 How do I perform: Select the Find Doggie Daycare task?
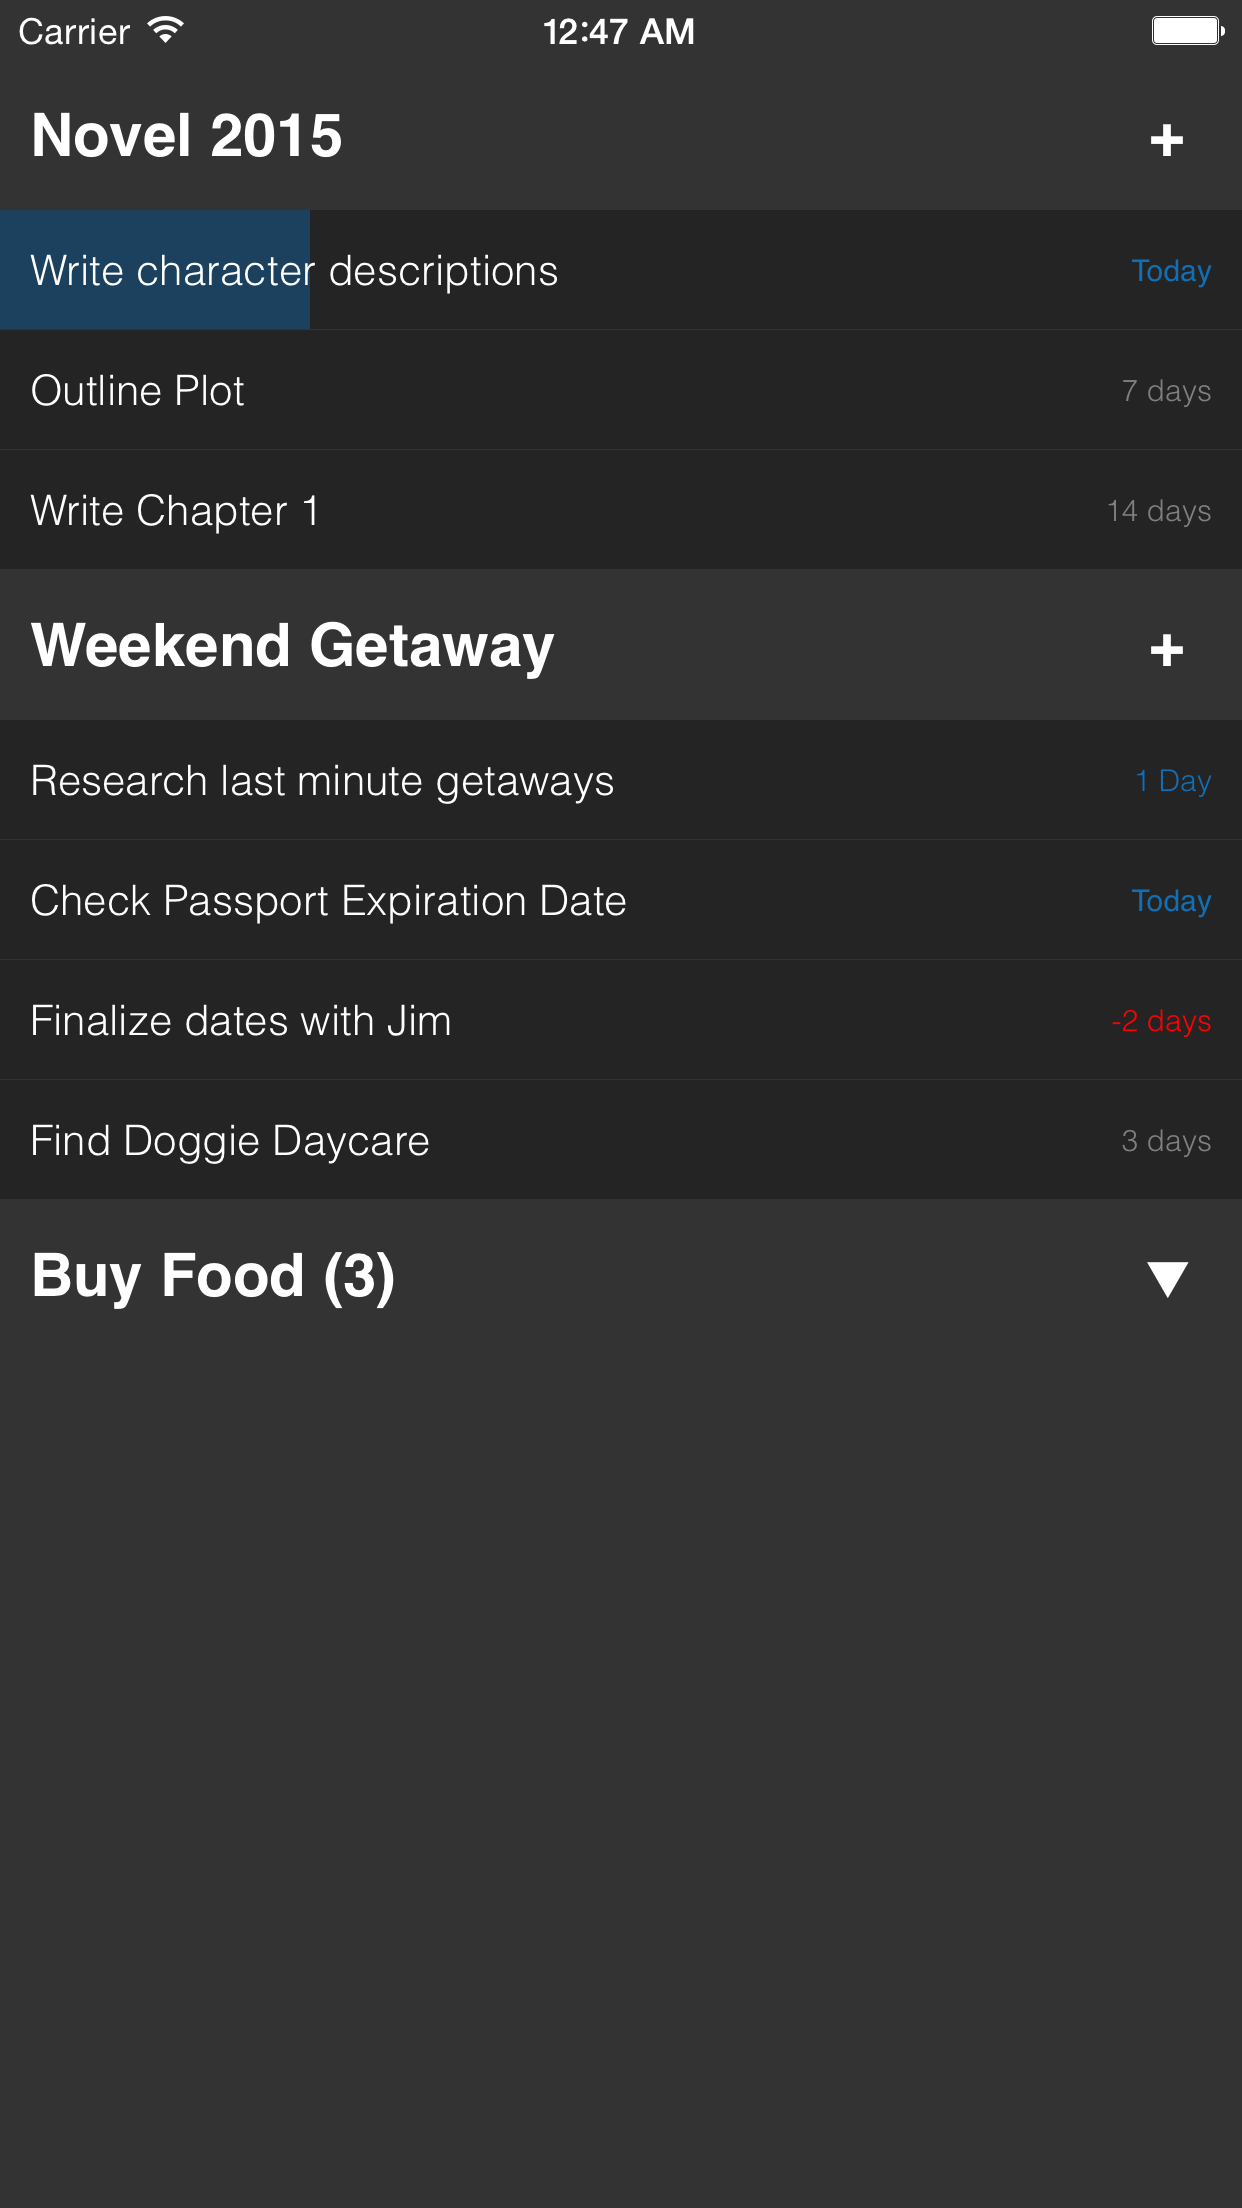click(230, 1141)
